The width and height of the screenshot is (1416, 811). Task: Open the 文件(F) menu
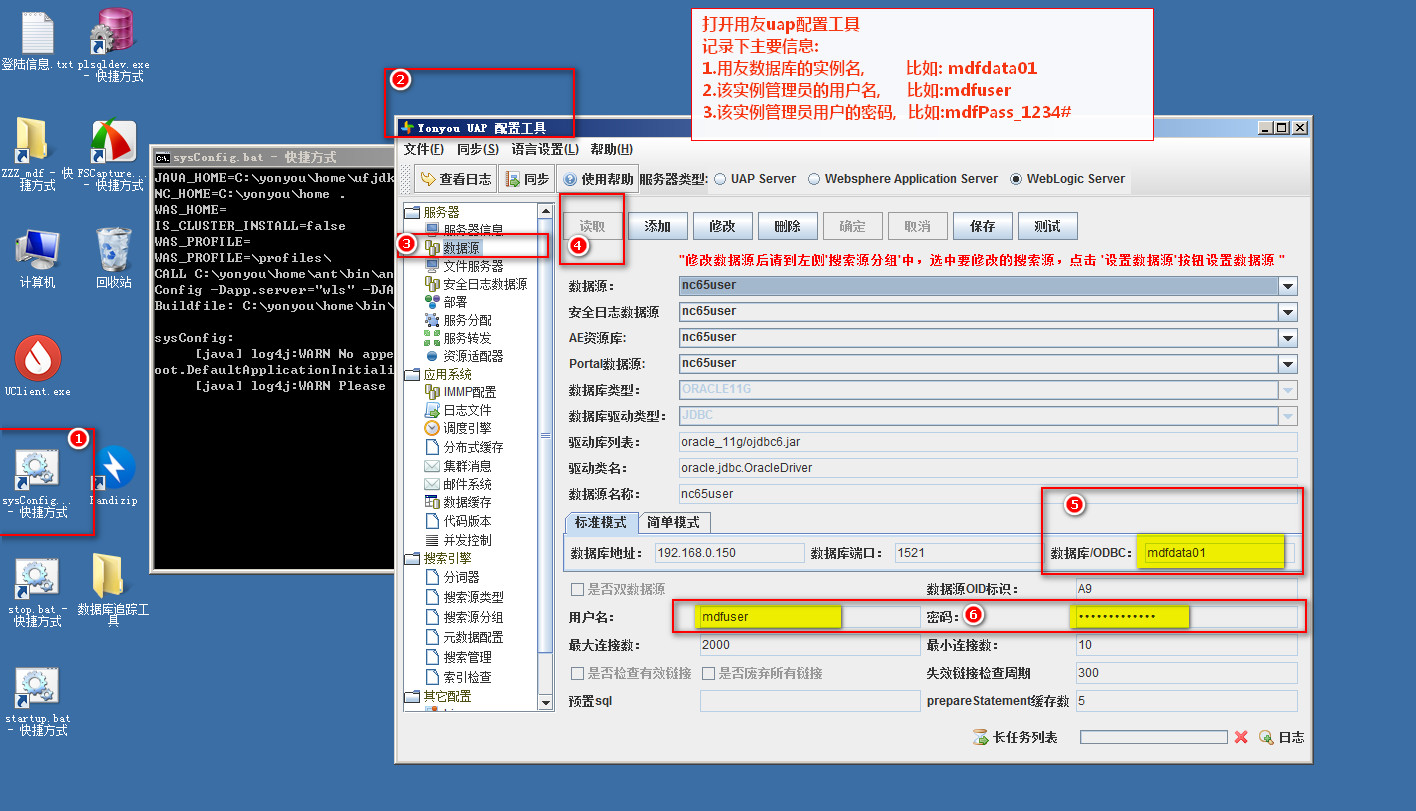pyautogui.click(x=423, y=149)
